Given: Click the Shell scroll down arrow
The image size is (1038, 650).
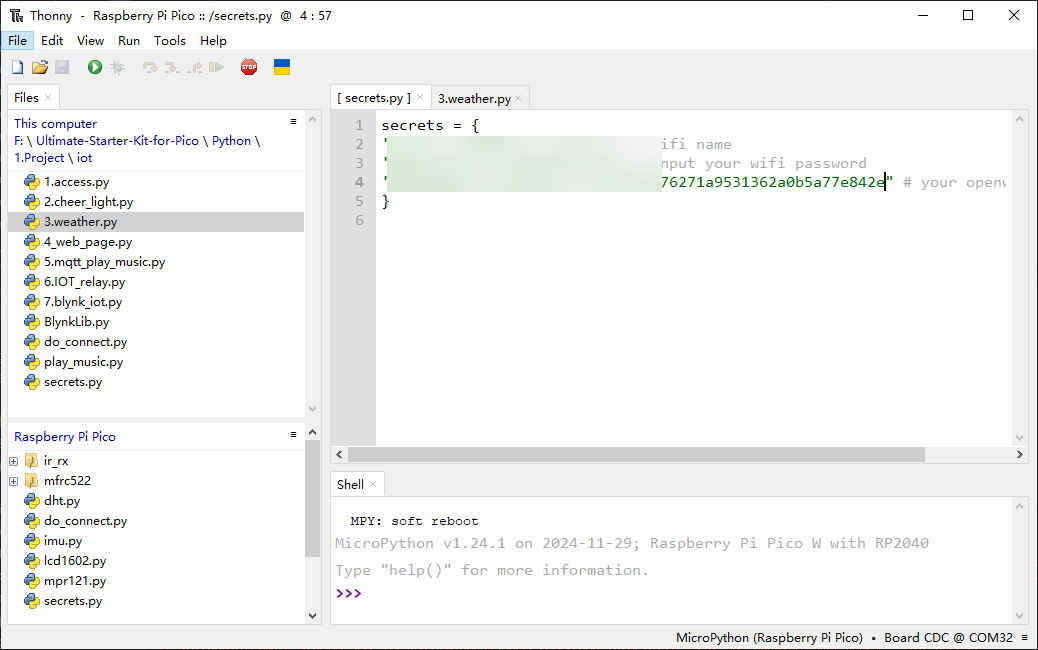Looking at the screenshot, I should click(x=1019, y=616).
